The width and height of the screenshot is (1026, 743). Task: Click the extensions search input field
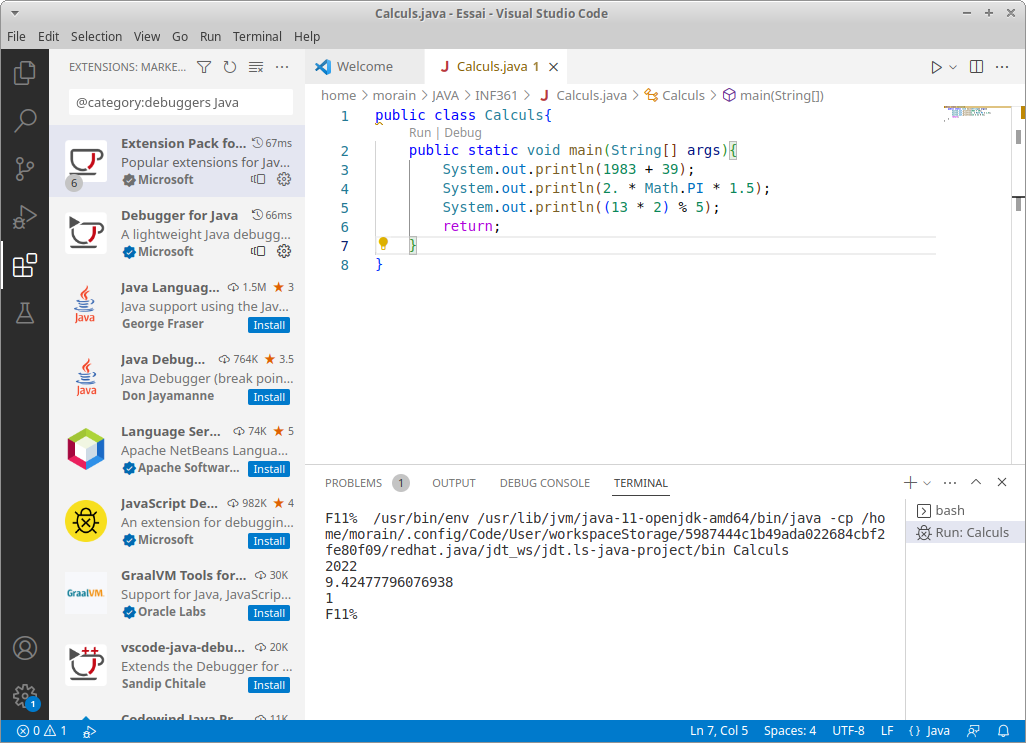click(x=181, y=102)
